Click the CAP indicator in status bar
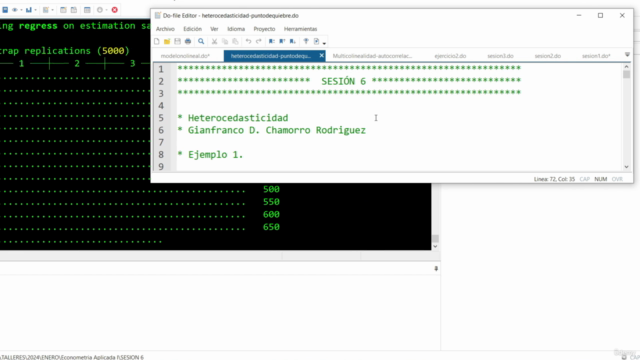This screenshot has height=360, width=640. pos(584,179)
